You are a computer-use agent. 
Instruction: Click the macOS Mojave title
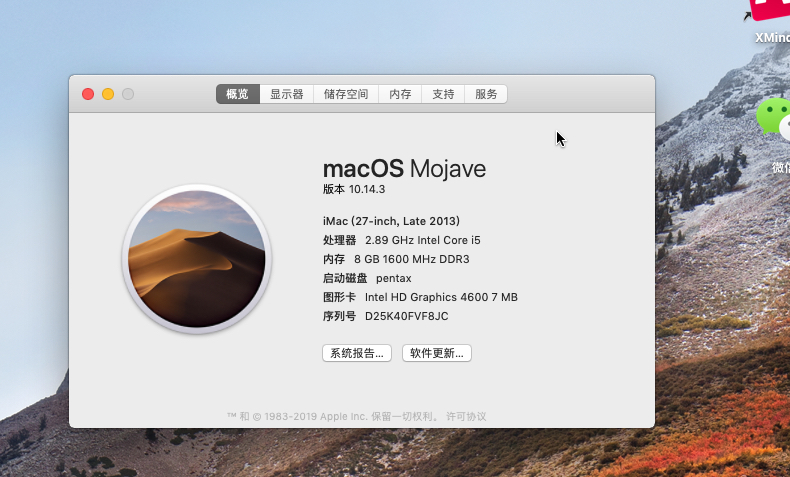point(404,169)
